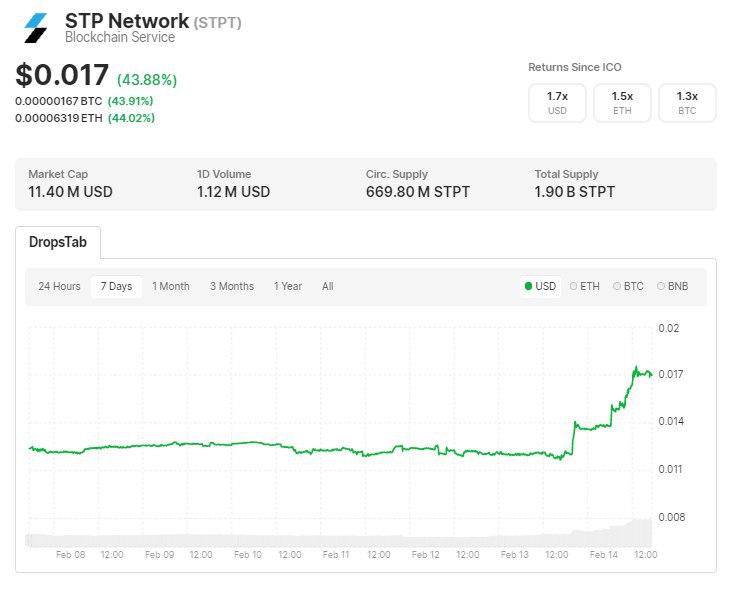This screenshot has width=733, height=592.
Task: Show the All time range
Action: (x=328, y=286)
